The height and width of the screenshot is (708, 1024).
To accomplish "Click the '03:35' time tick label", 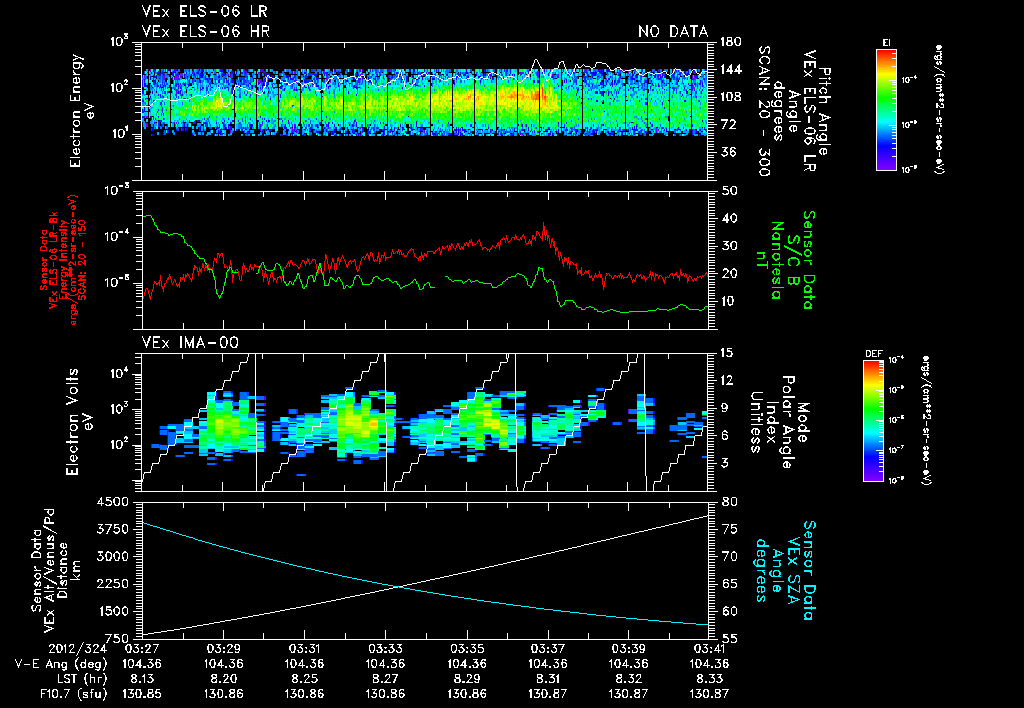I will [x=467, y=649].
